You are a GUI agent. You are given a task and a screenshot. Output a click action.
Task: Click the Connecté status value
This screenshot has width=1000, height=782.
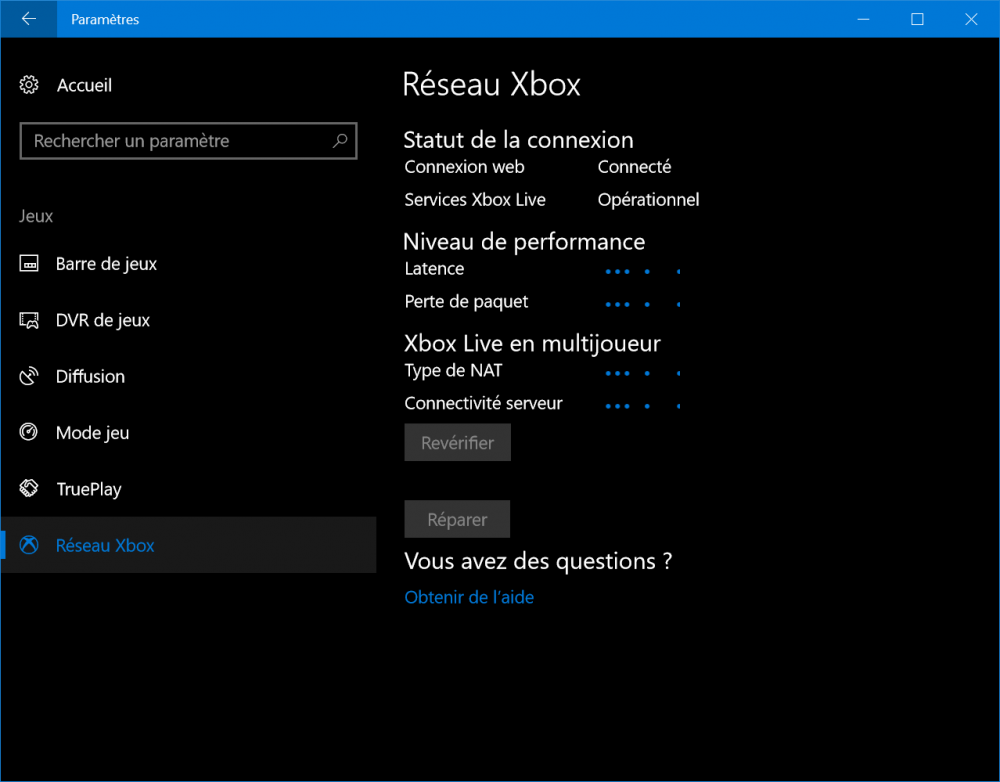tap(635, 167)
